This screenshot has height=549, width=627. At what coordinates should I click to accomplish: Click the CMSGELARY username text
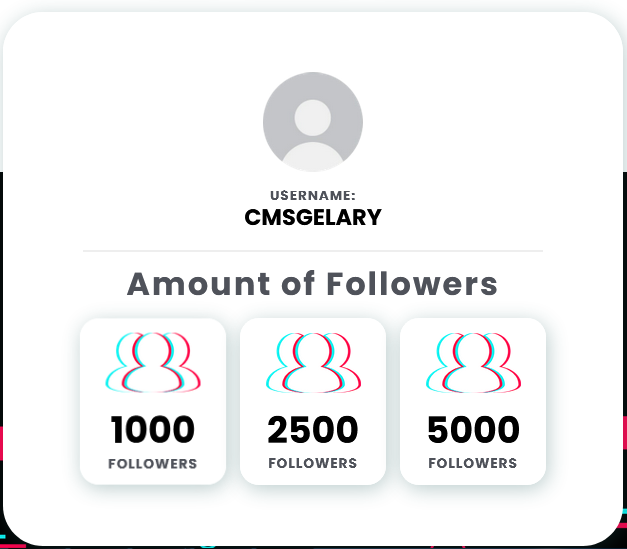coord(313,217)
